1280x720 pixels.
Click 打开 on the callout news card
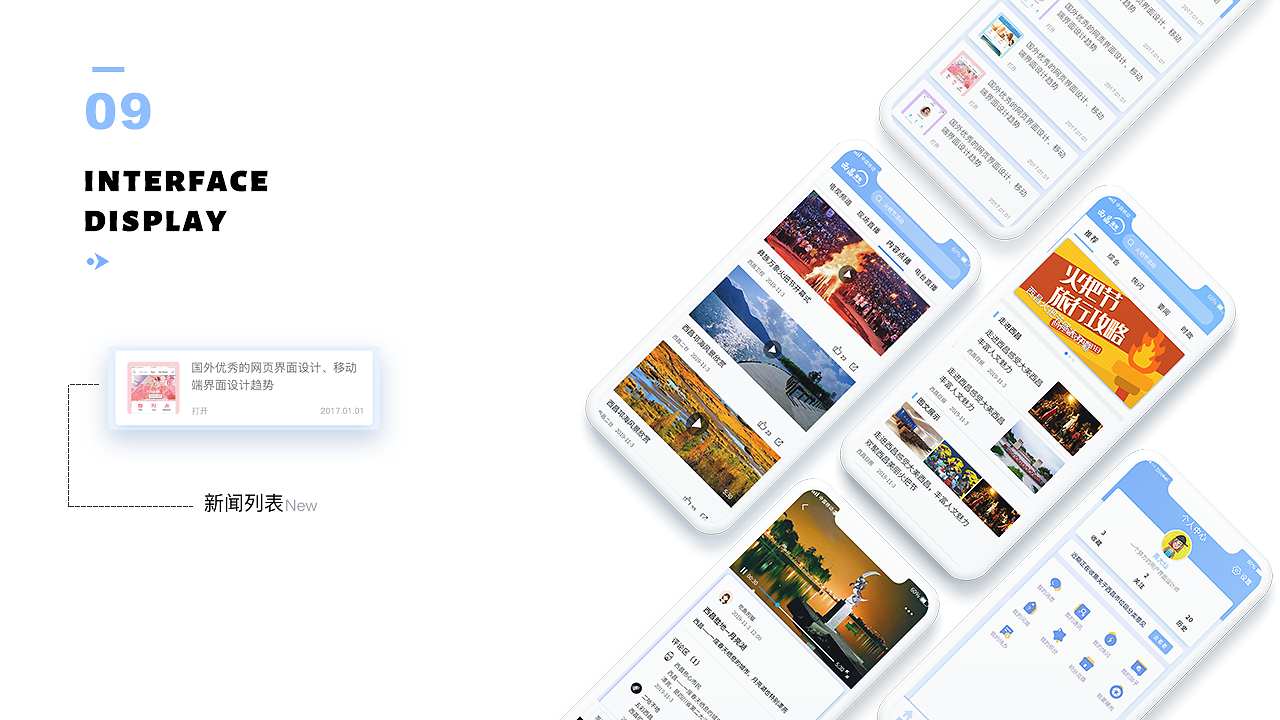pos(200,411)
